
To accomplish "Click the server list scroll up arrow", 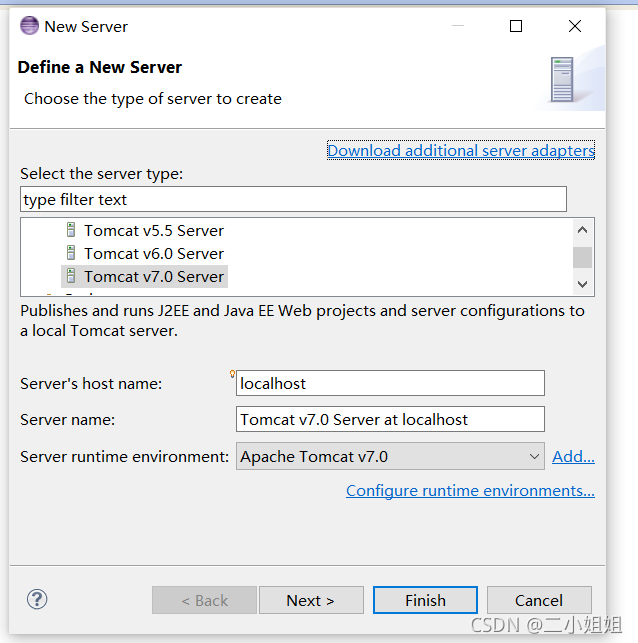I will (x=582, y=230).
